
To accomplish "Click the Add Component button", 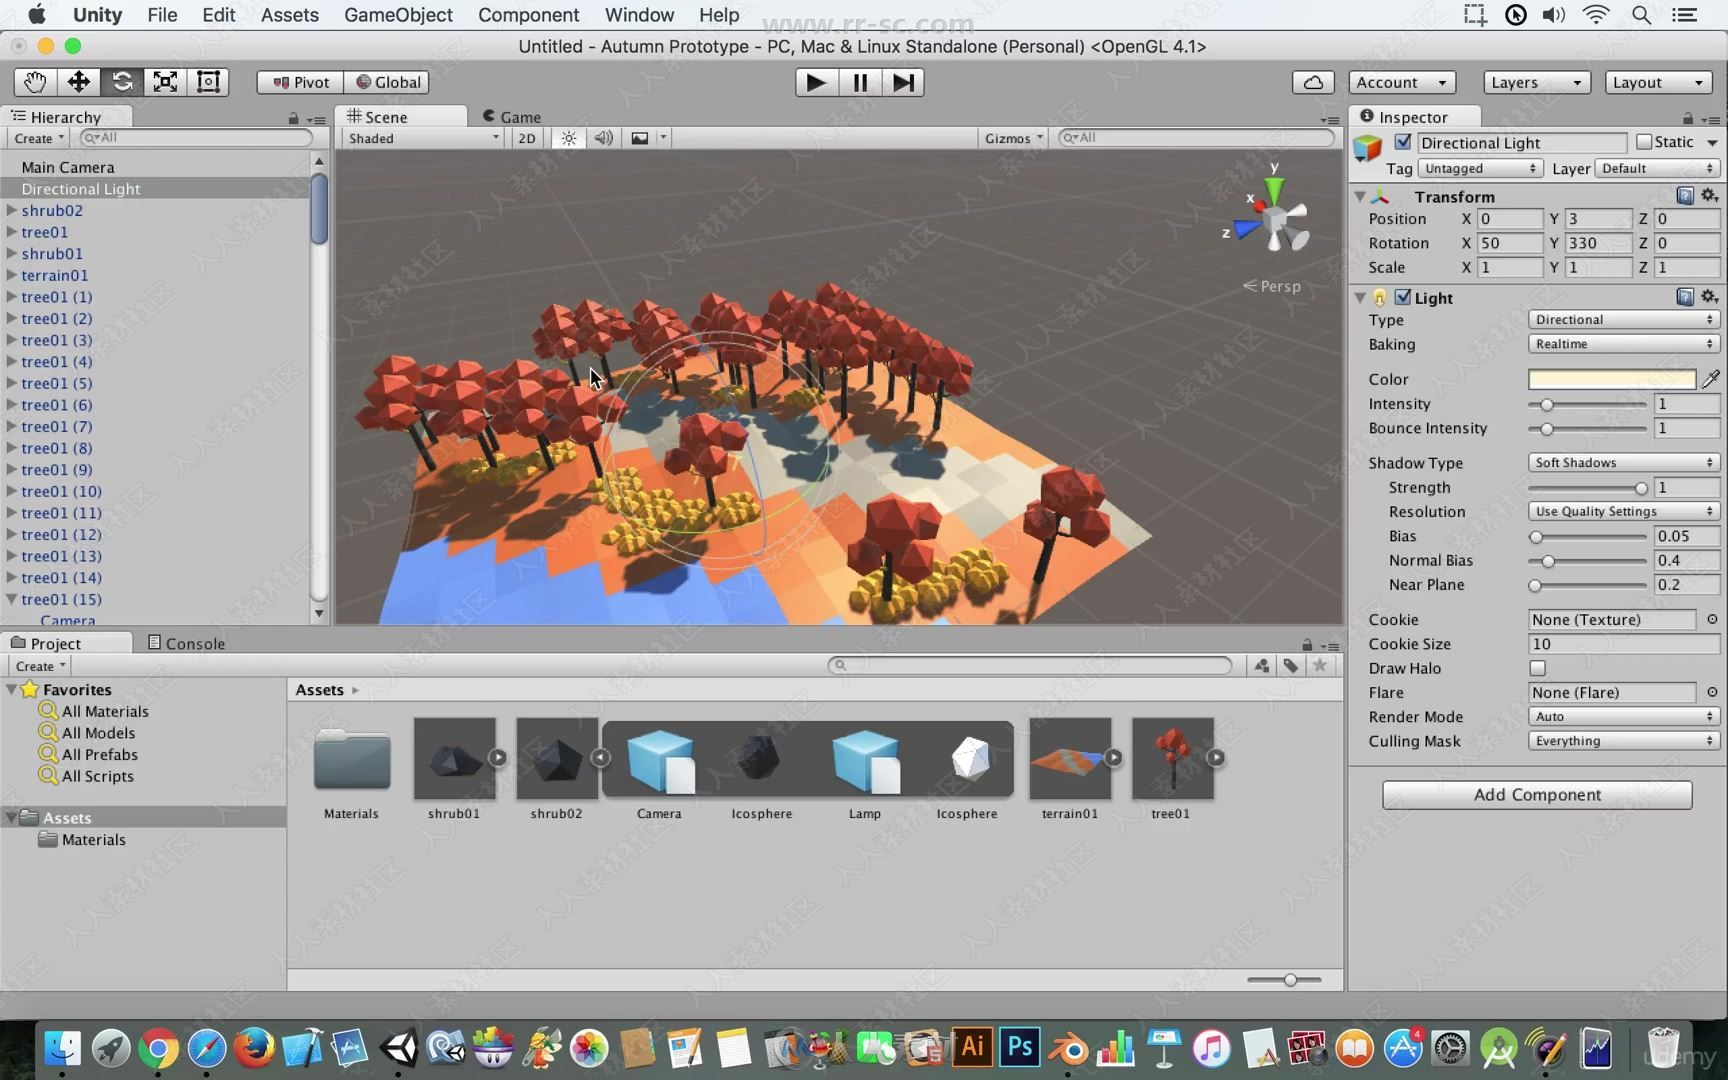I will (1537, 794).
